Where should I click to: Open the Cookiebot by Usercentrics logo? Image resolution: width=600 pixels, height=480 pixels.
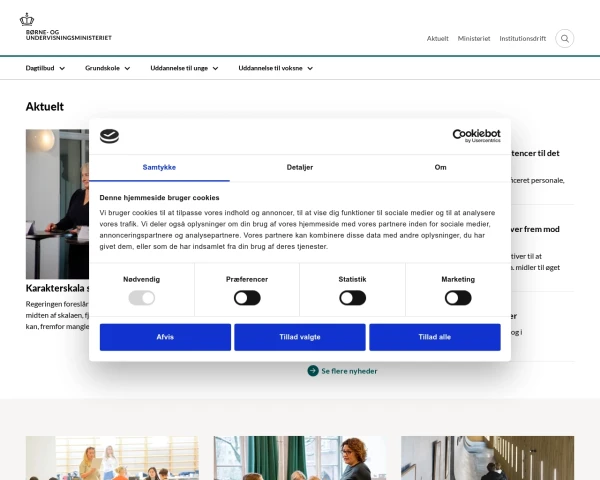click(x=476, y=136)
